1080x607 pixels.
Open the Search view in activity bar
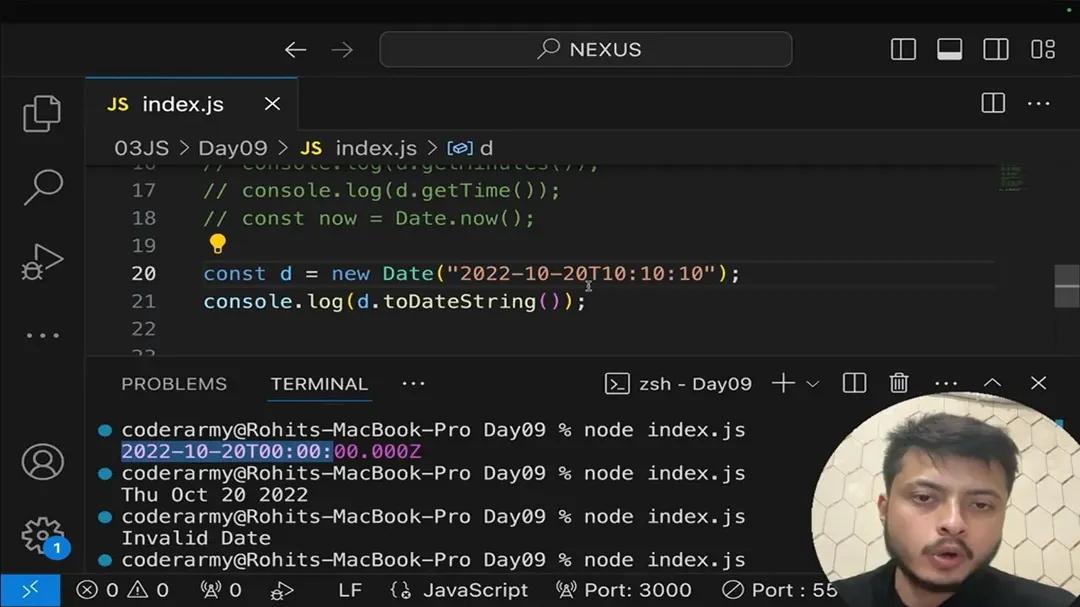click(x=43, y=187)
